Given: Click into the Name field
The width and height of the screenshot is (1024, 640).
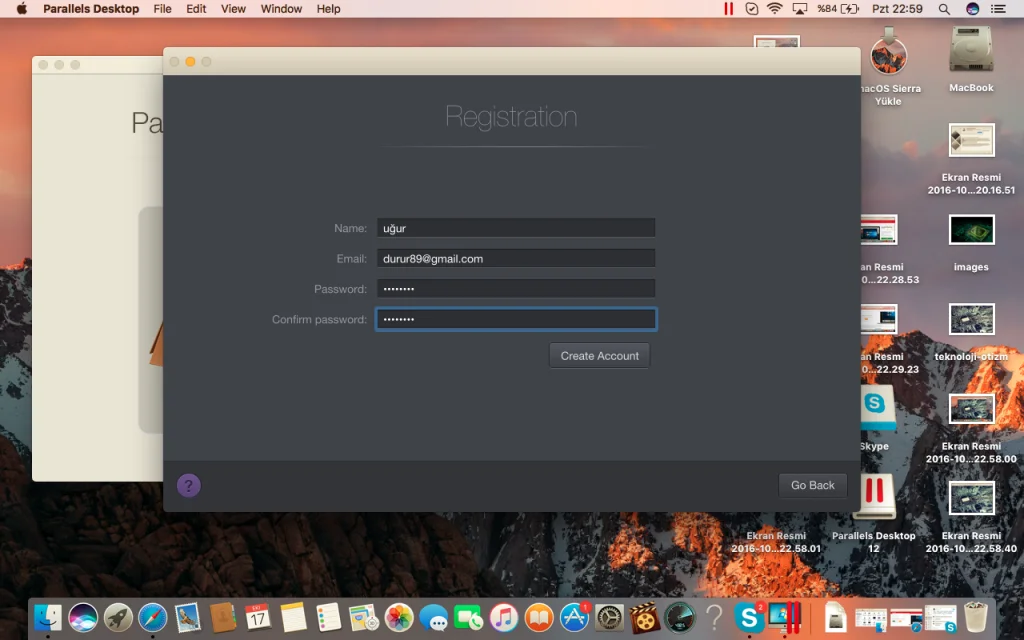Looking at the screenshot, I should [x=515, y=228].
